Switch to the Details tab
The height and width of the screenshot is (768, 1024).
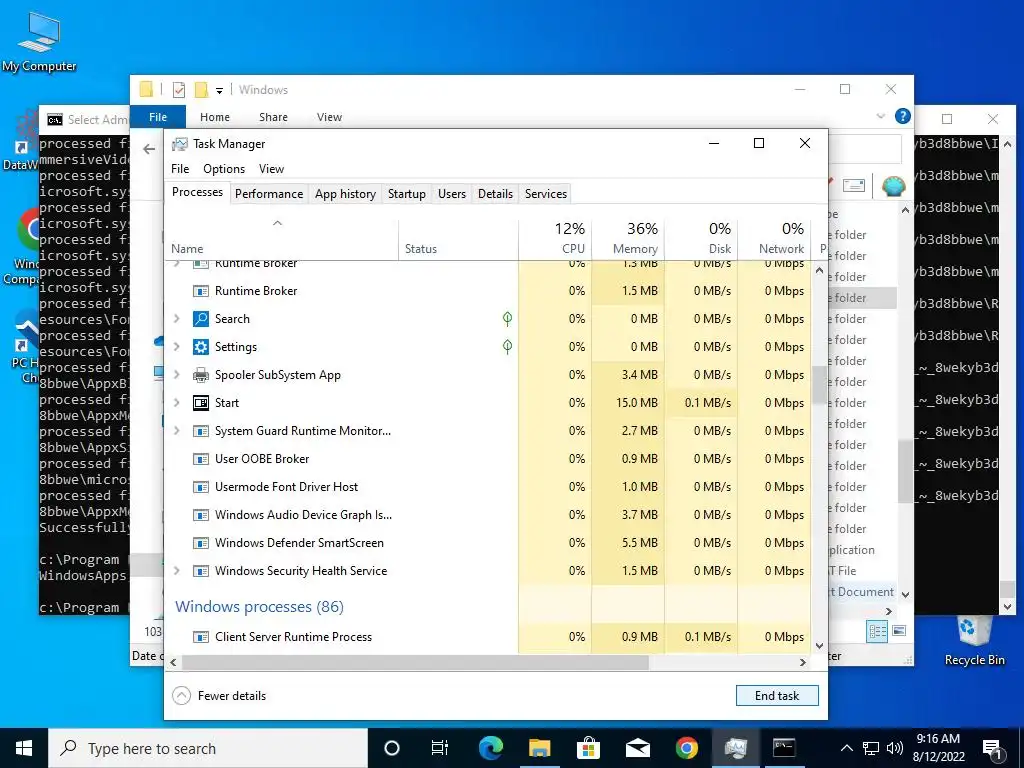point(495,194)
